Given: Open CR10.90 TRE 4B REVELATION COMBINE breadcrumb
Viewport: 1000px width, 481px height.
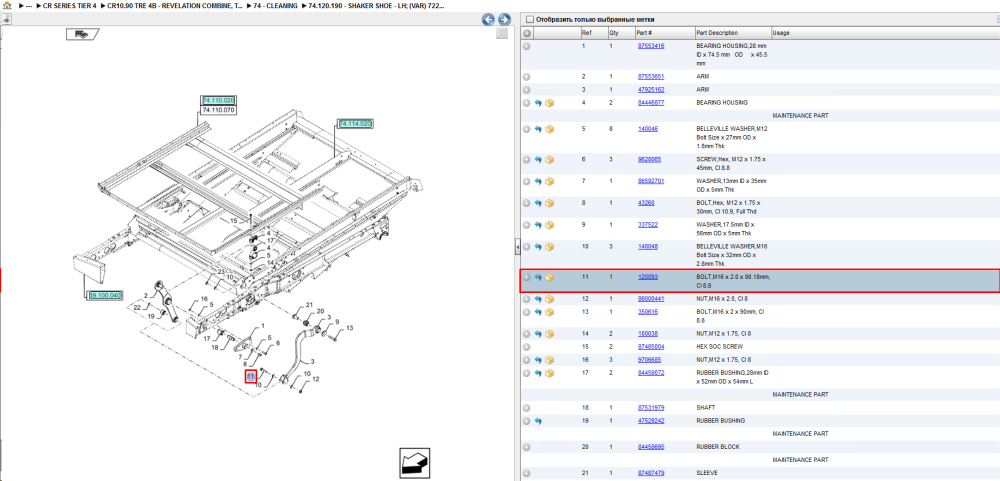Looking at the screenshot, I should (175, 5).
